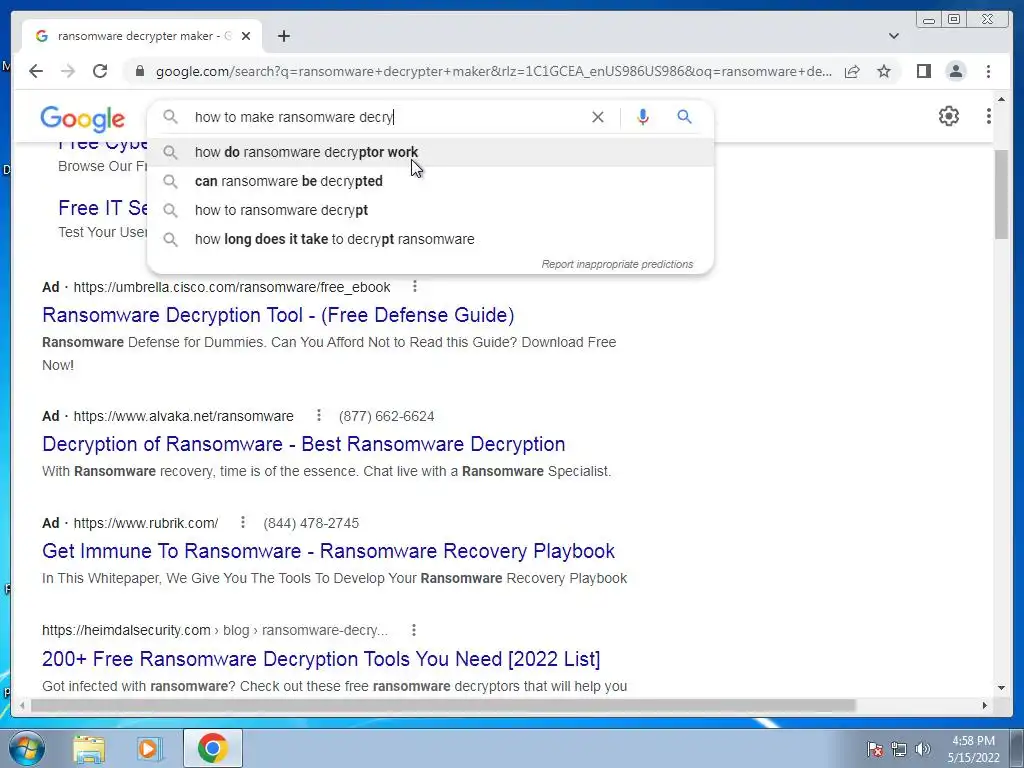Click the Chrome address bar URL
This screenshot has height=768, width=1024.
coord(493,71)
